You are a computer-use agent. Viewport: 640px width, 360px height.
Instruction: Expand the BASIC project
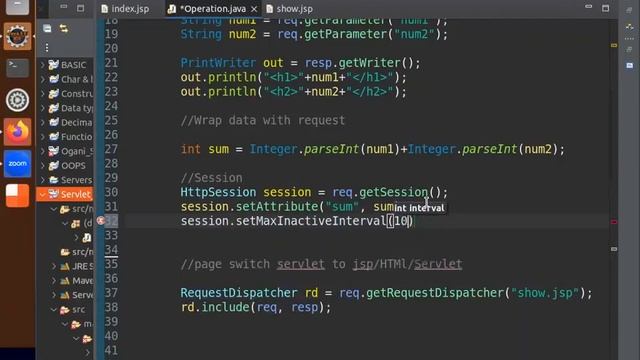(42, 65)
